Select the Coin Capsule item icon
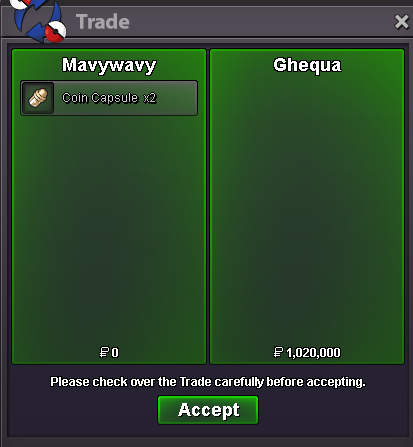Image resolution: width=413 pixels, height=447 pixels. tap(38, 98)
